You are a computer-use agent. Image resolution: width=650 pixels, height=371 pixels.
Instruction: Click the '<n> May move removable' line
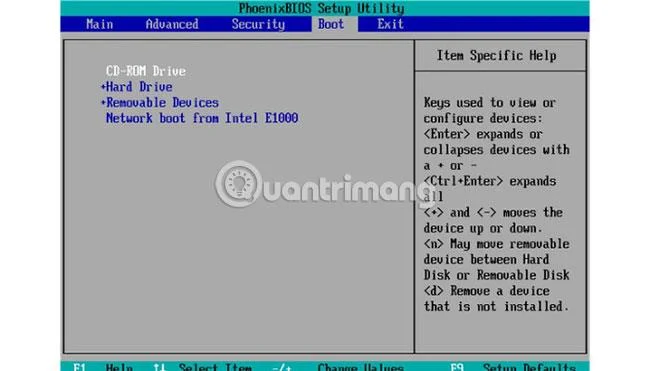tap(497, 244)
